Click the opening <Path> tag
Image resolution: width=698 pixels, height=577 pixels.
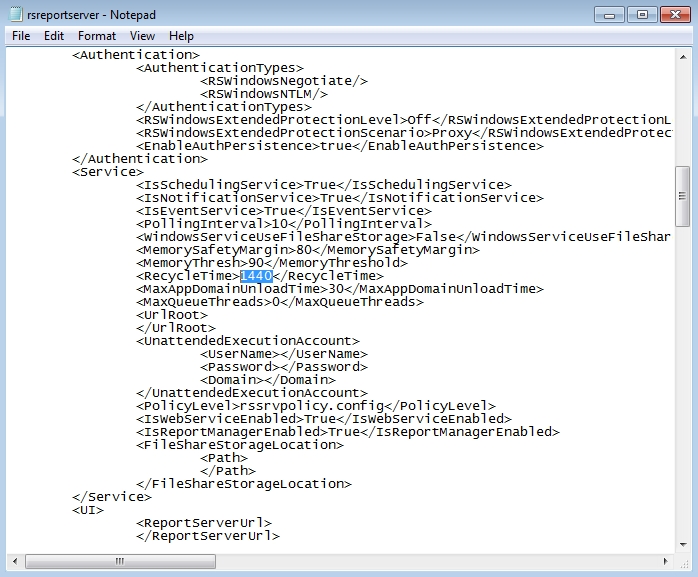(x=224, y=458)
